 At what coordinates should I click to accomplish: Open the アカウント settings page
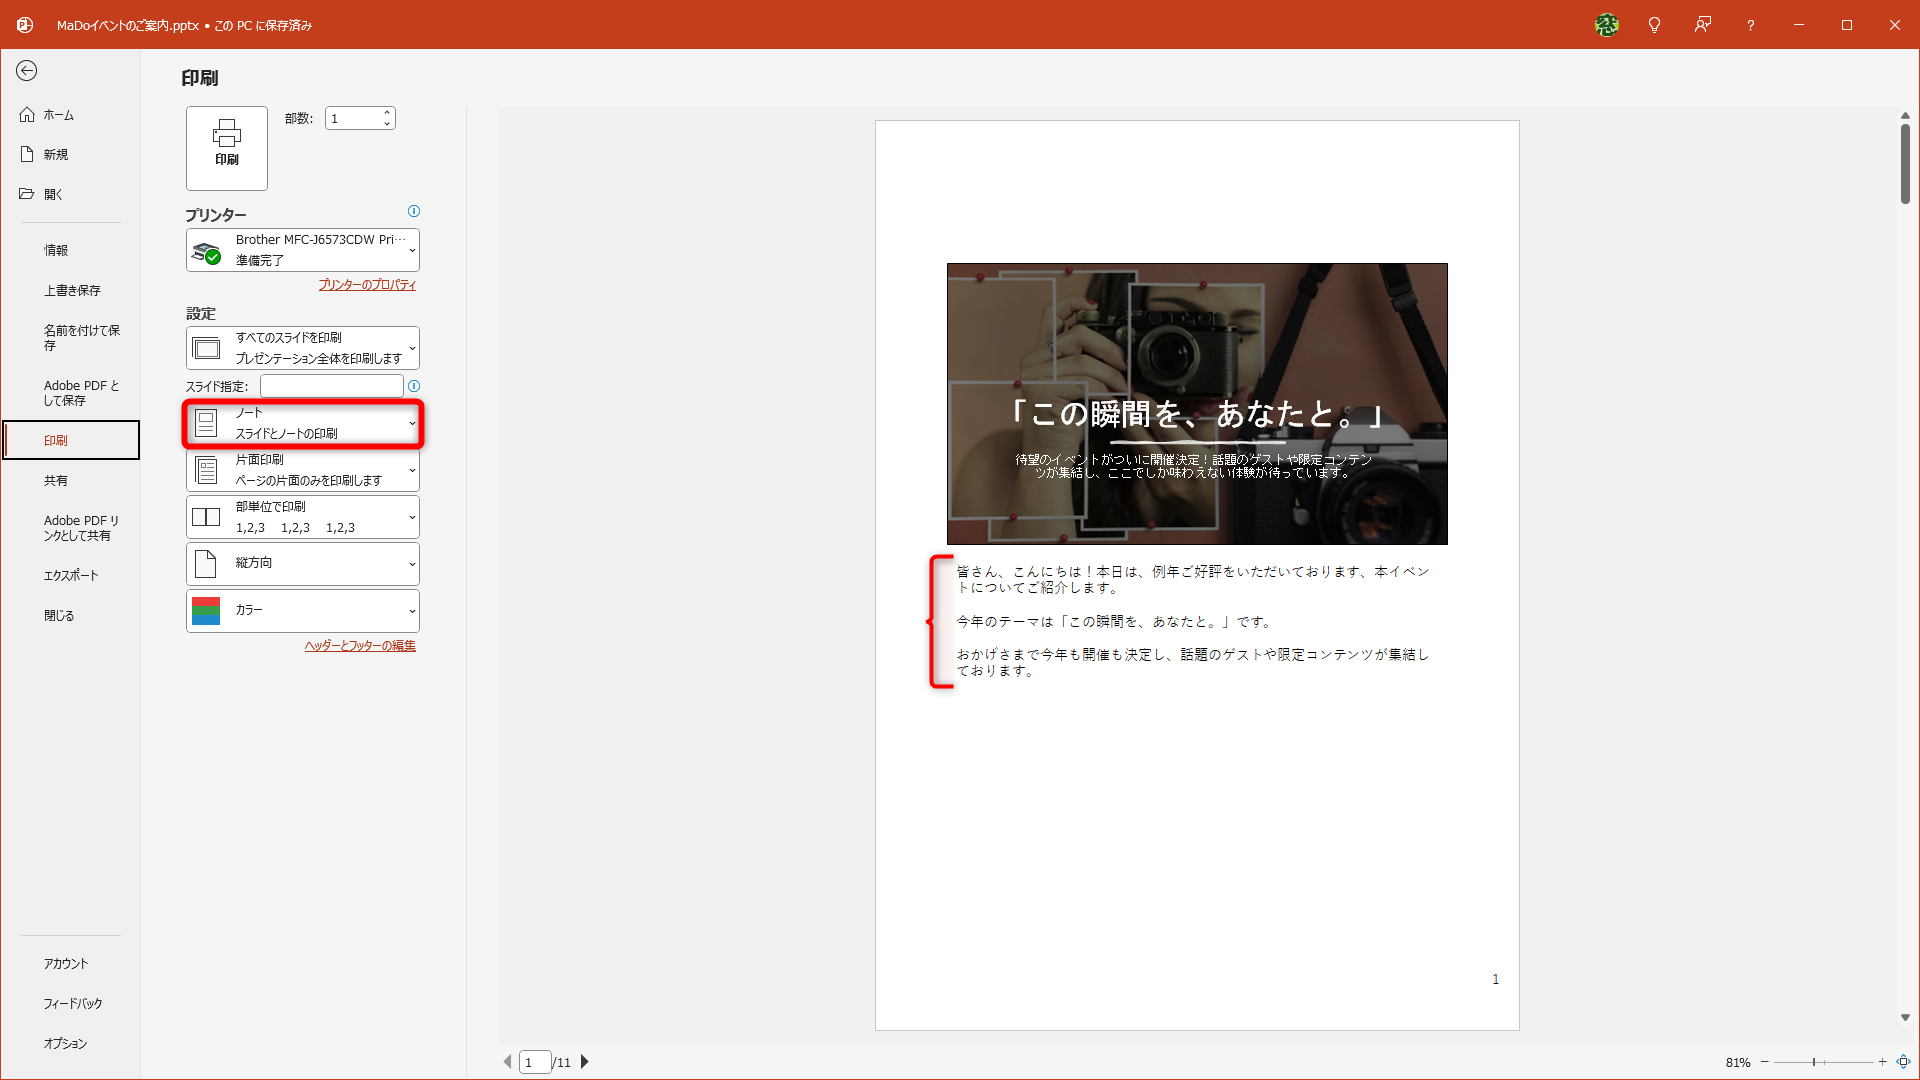pyautogui.click(x=65, y=963)
